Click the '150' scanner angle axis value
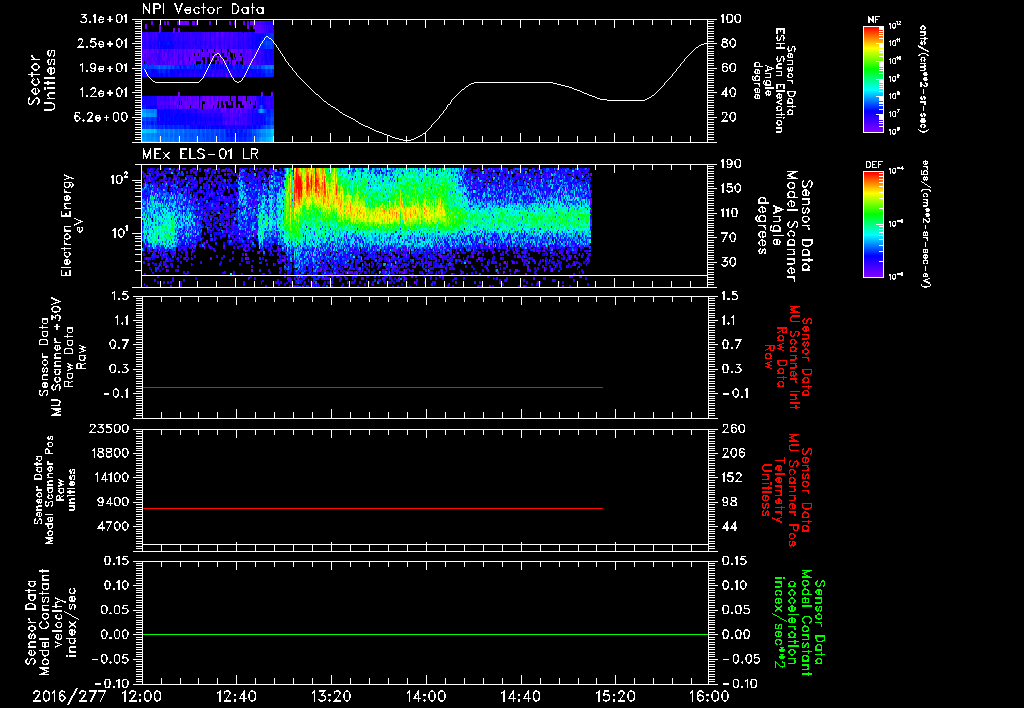The width and height of the screenshot is (1024, 708). (x=730, y=189)
